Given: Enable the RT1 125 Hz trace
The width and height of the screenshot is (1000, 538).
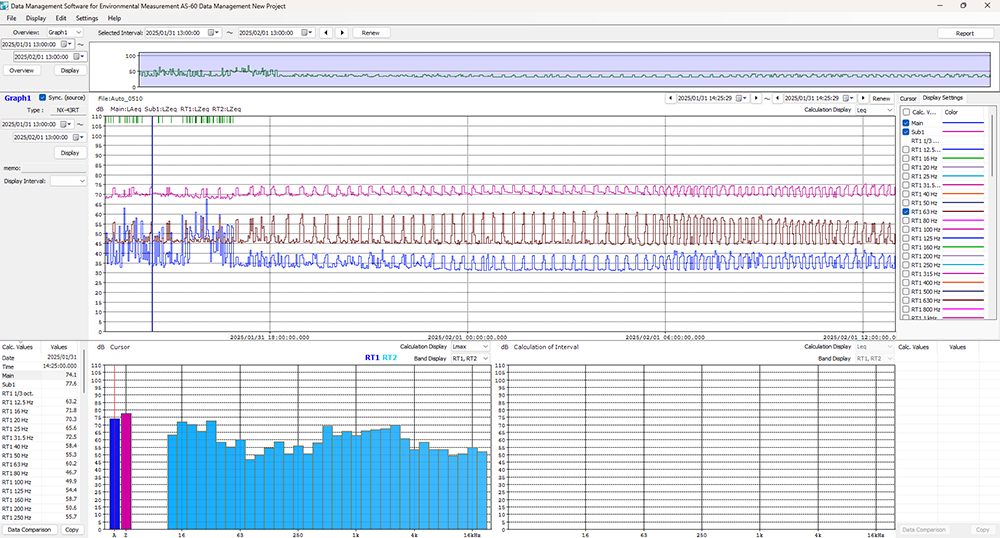Looking at the screenshot, I should pos(906,238).
